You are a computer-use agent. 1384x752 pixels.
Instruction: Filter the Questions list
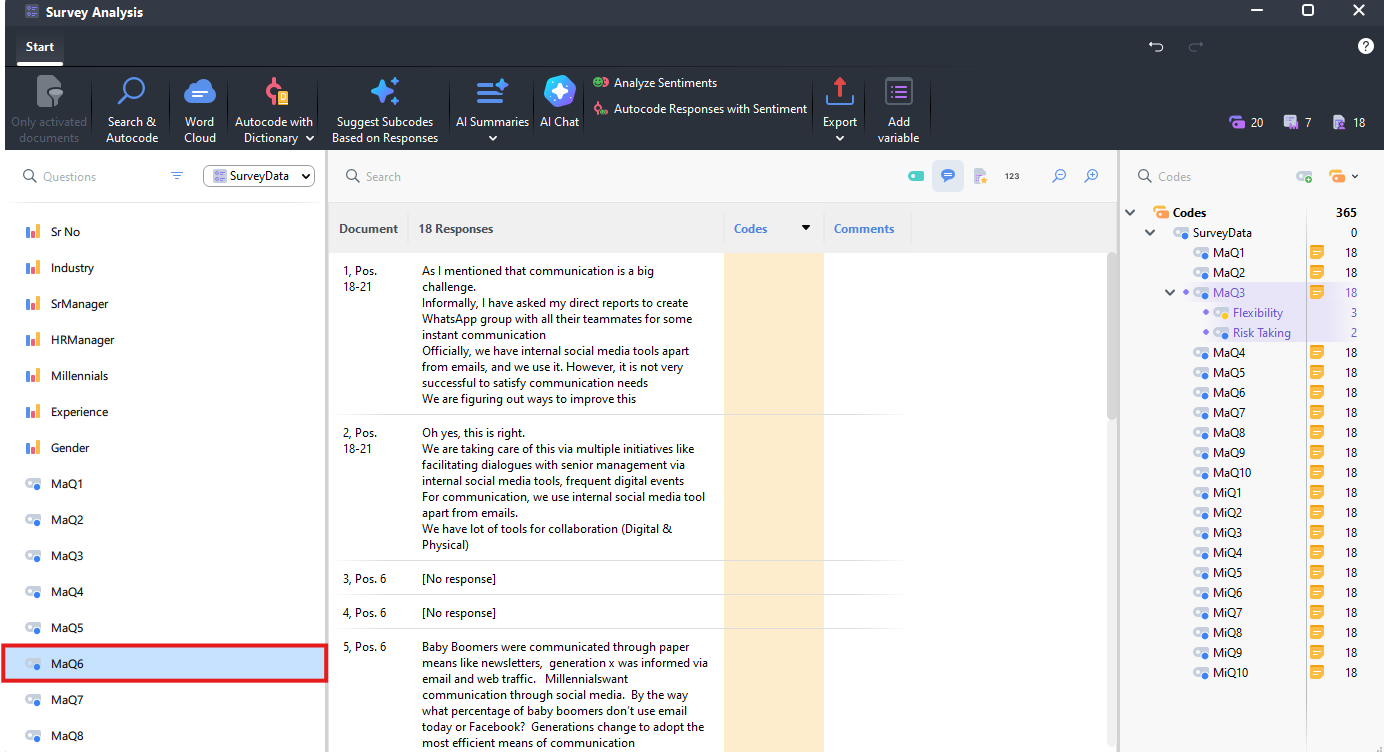177,176
